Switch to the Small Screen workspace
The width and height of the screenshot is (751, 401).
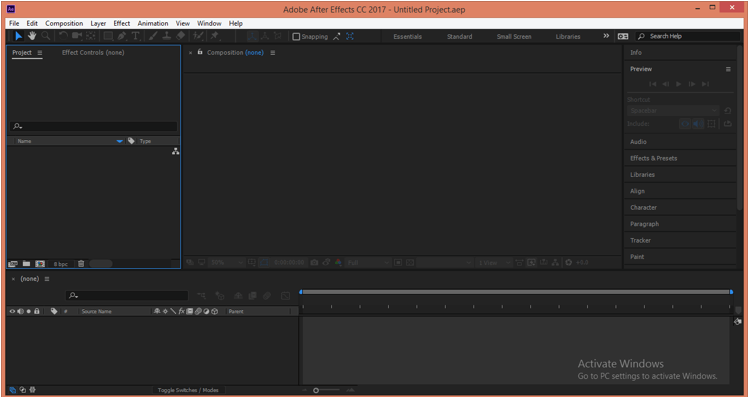[514, 37]
